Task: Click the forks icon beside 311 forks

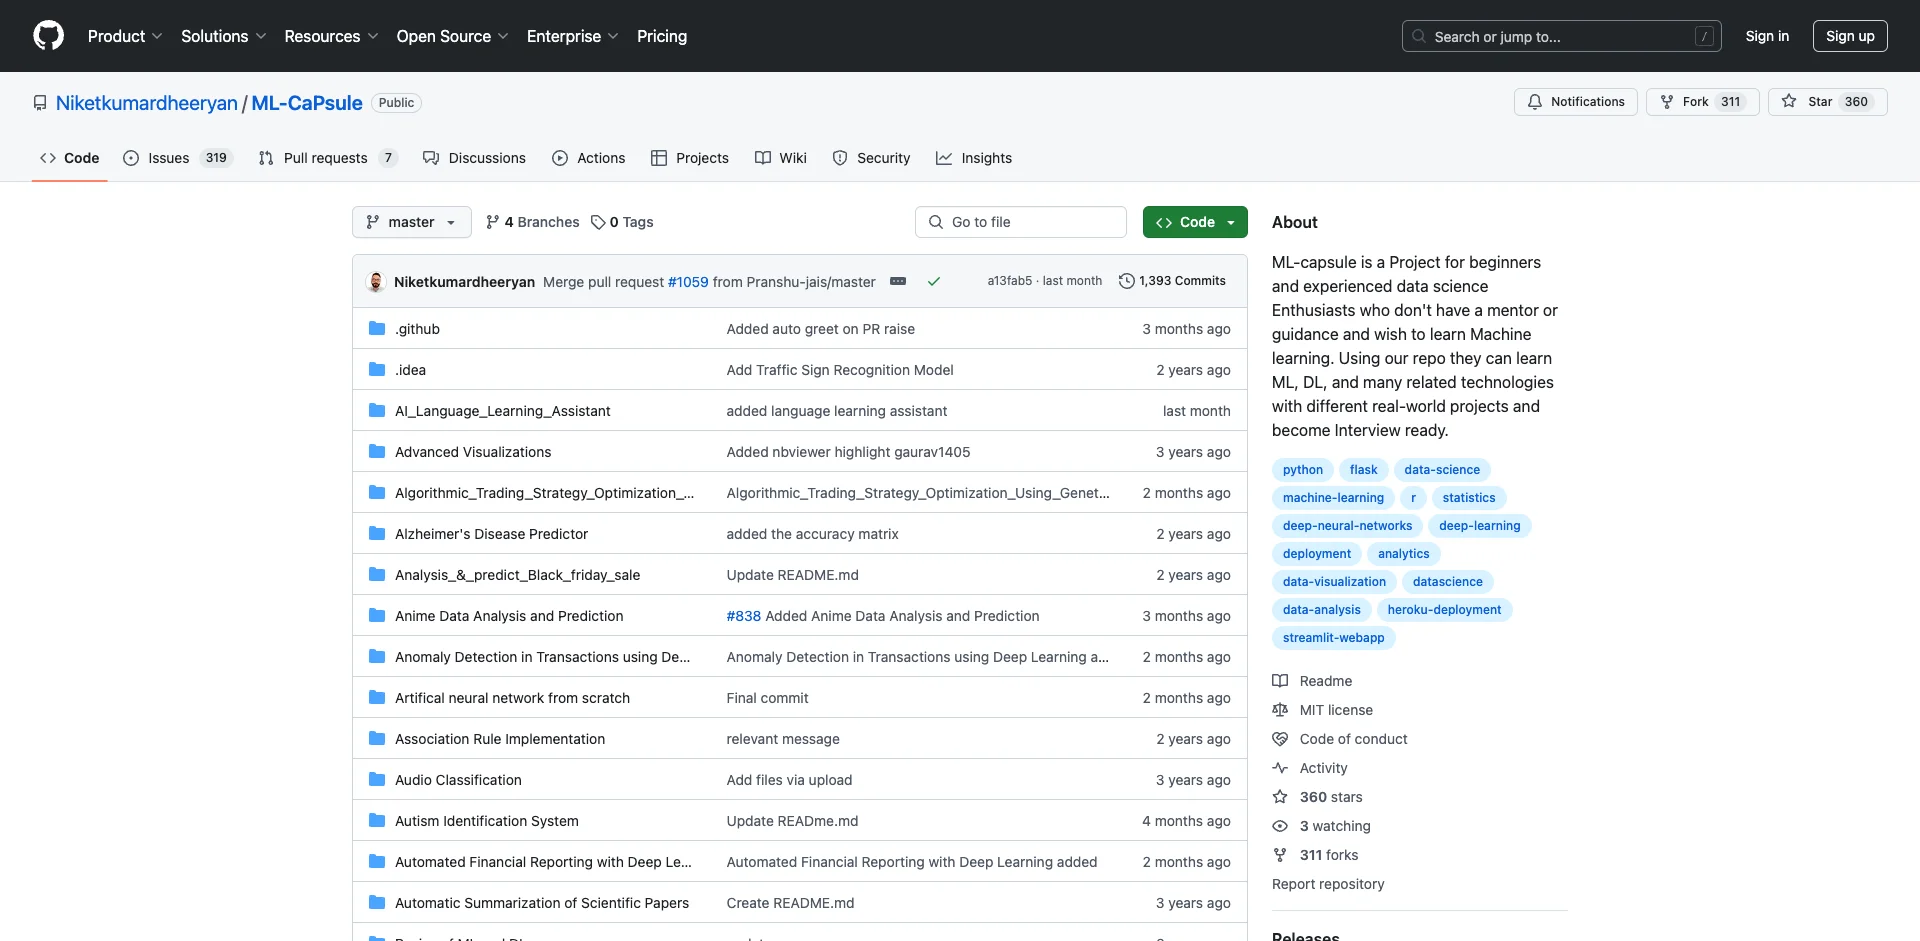Action: tap(1280, 855)
